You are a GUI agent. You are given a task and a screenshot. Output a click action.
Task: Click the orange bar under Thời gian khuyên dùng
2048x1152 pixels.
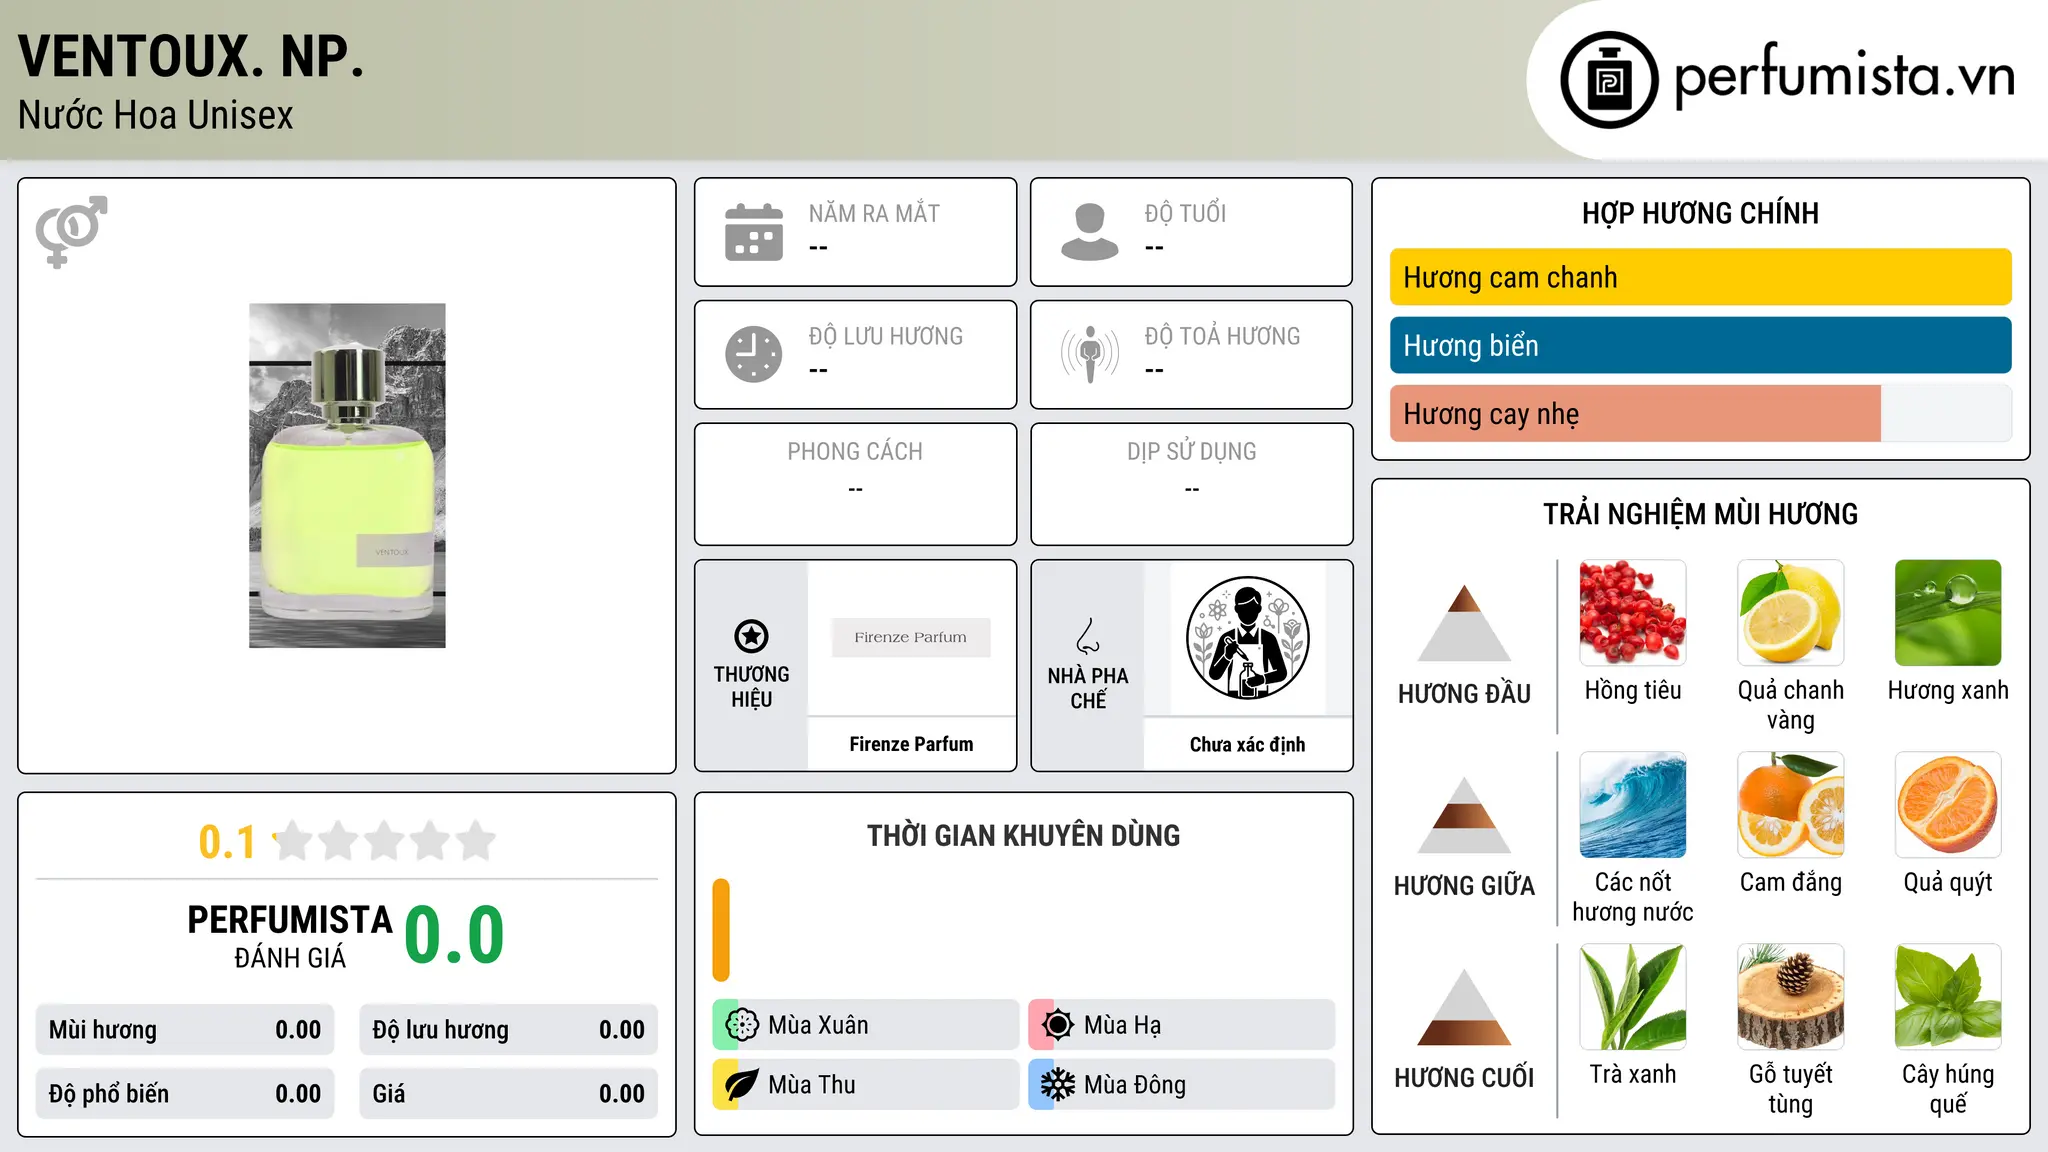pos(721,930)
